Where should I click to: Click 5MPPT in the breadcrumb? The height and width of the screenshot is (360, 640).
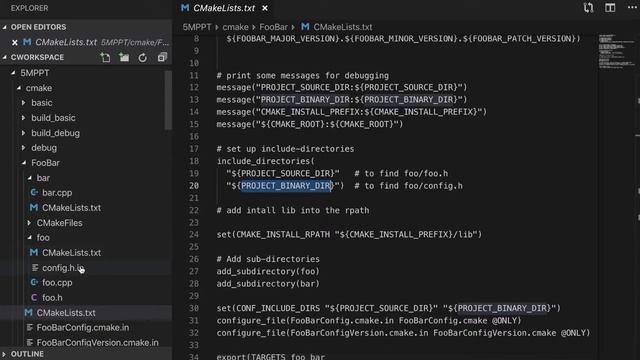(x=197, y=27)
